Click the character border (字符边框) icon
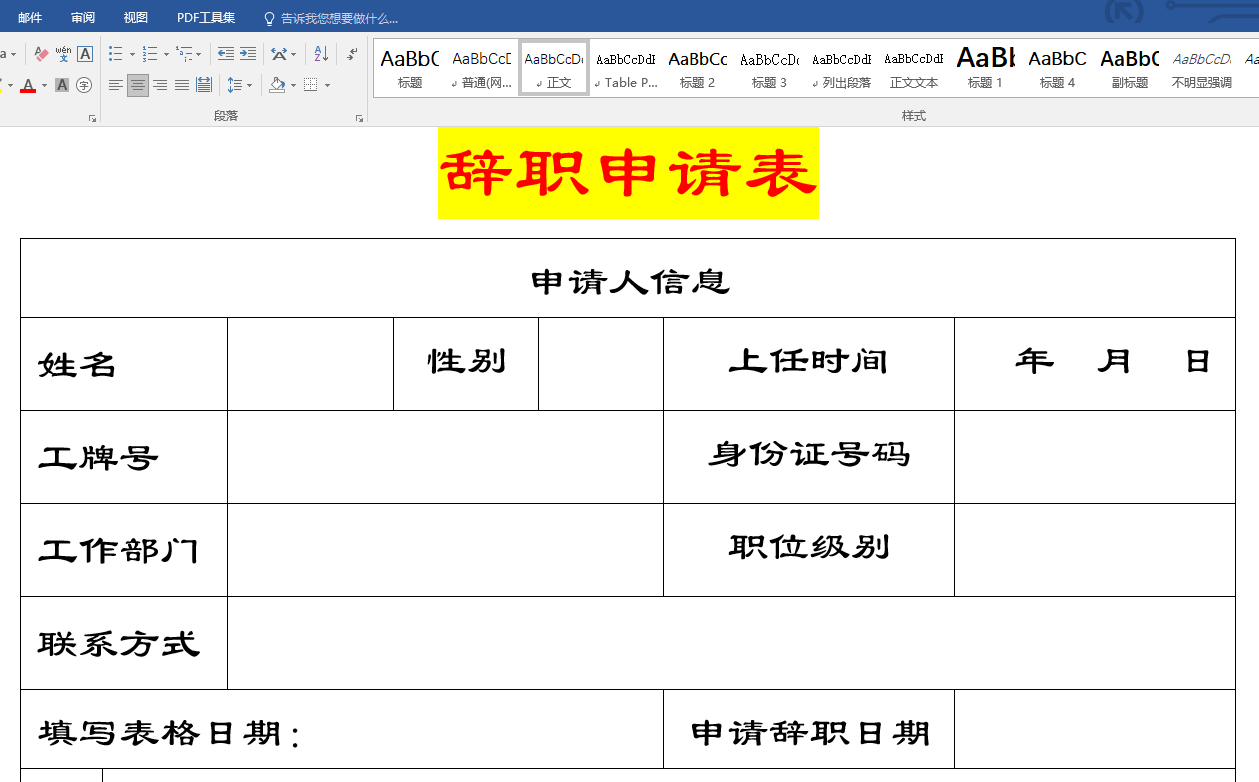Image resolution: width=1259 pixels, height=782 pixels. (x=84, y=55)
